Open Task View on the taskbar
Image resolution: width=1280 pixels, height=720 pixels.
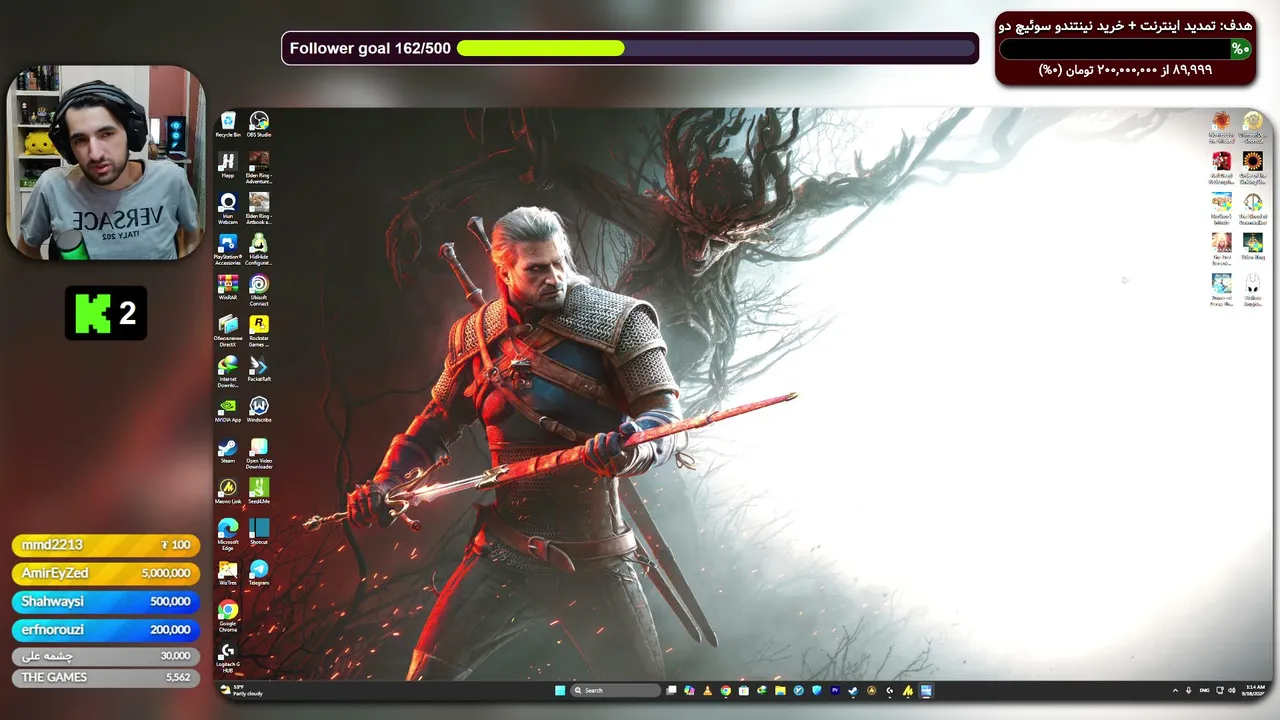[x=673, y=690]
